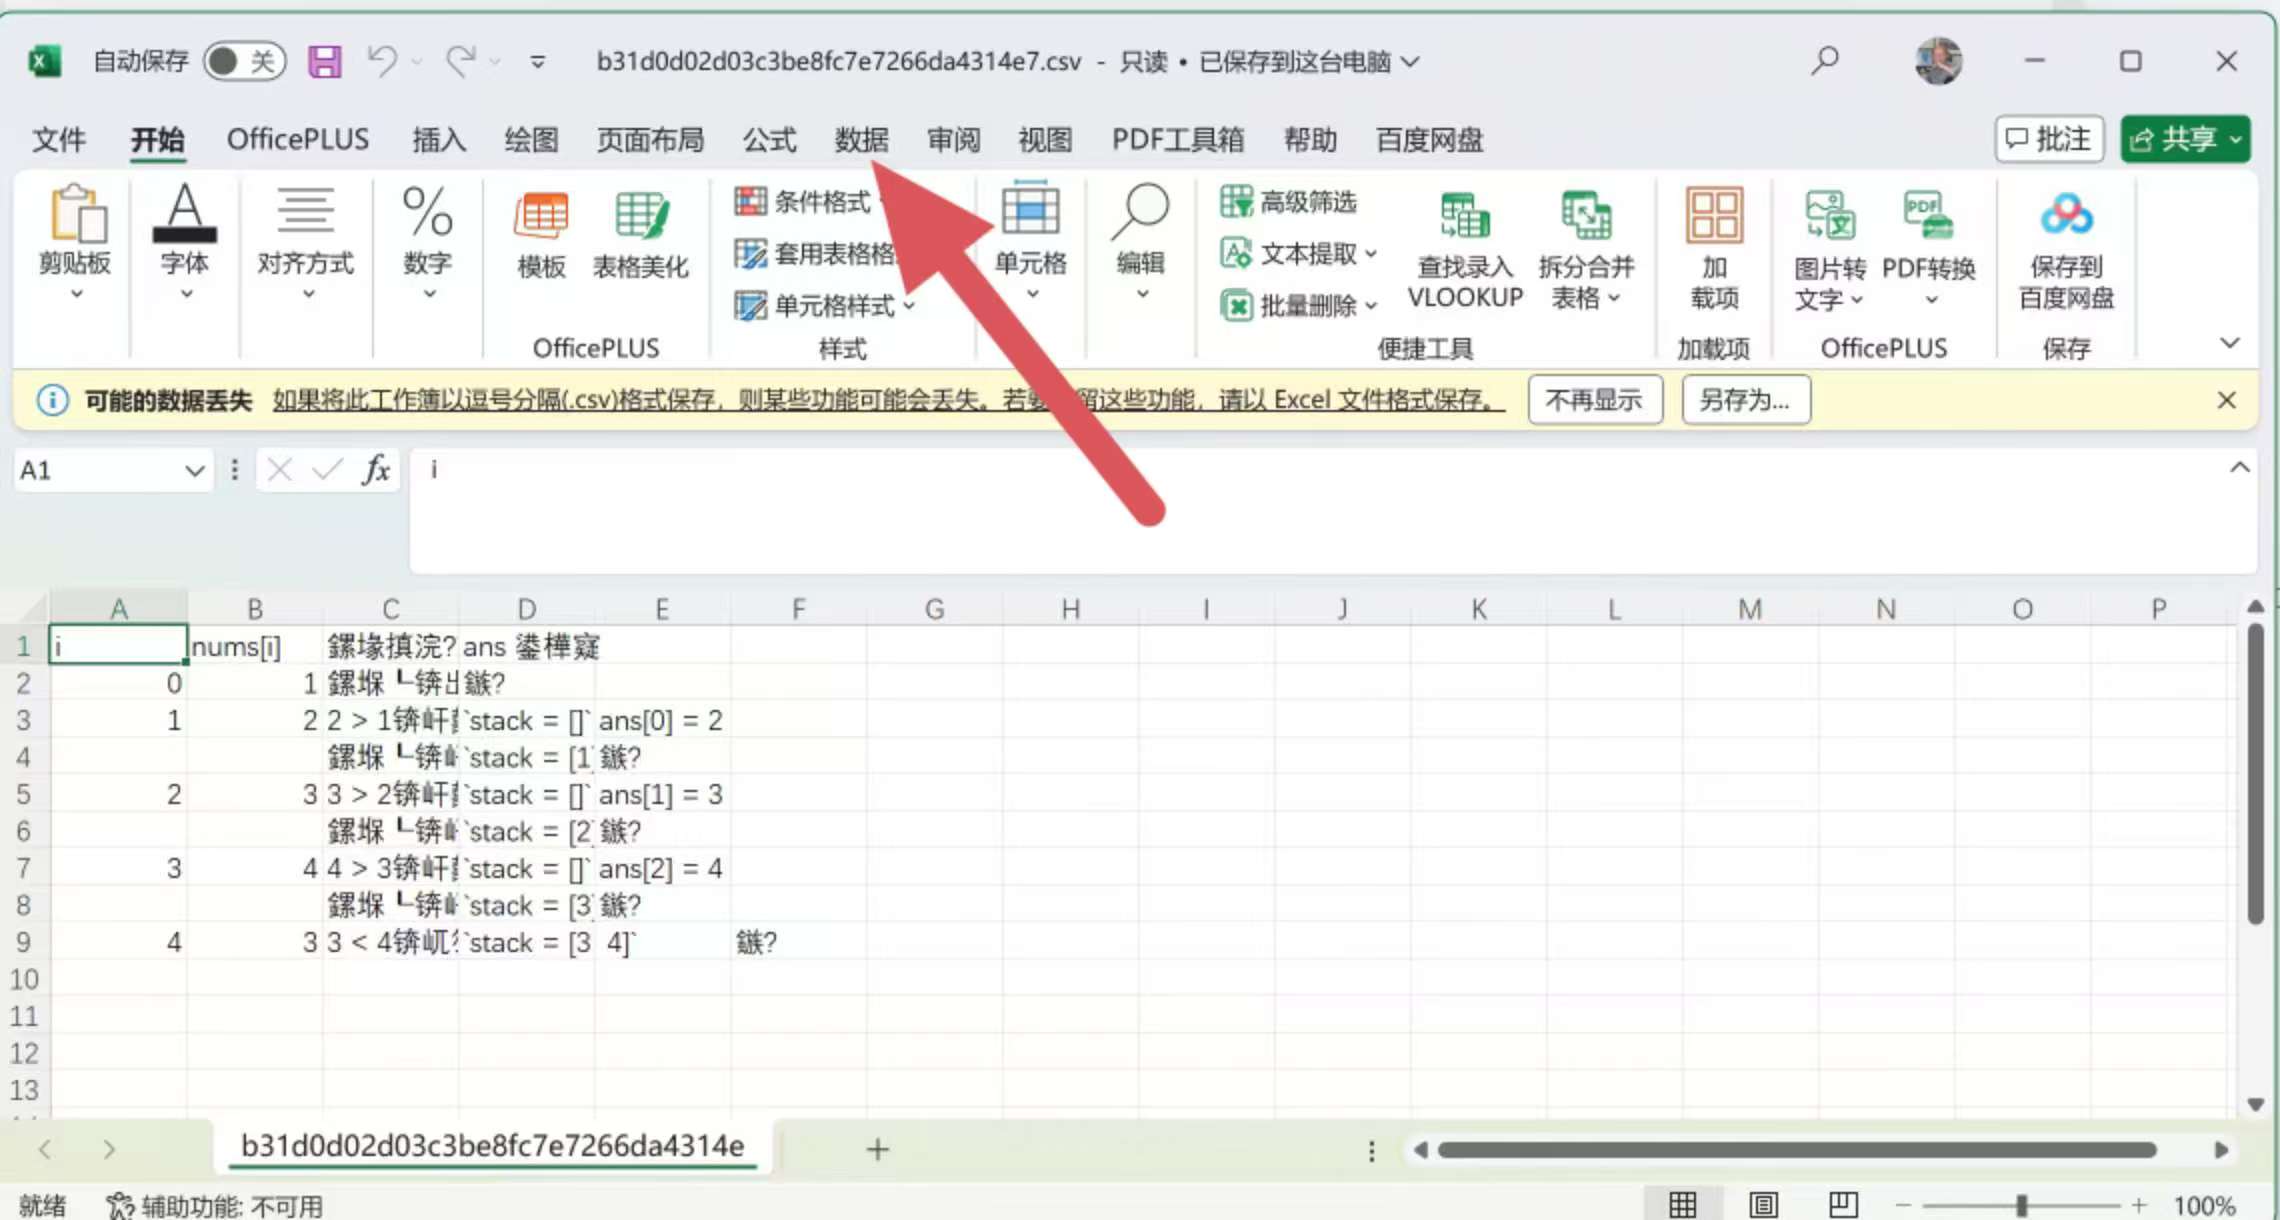This screenshot has width=2280, height=1220.
Task: Click the 另存为... button
Action: 1745,400
